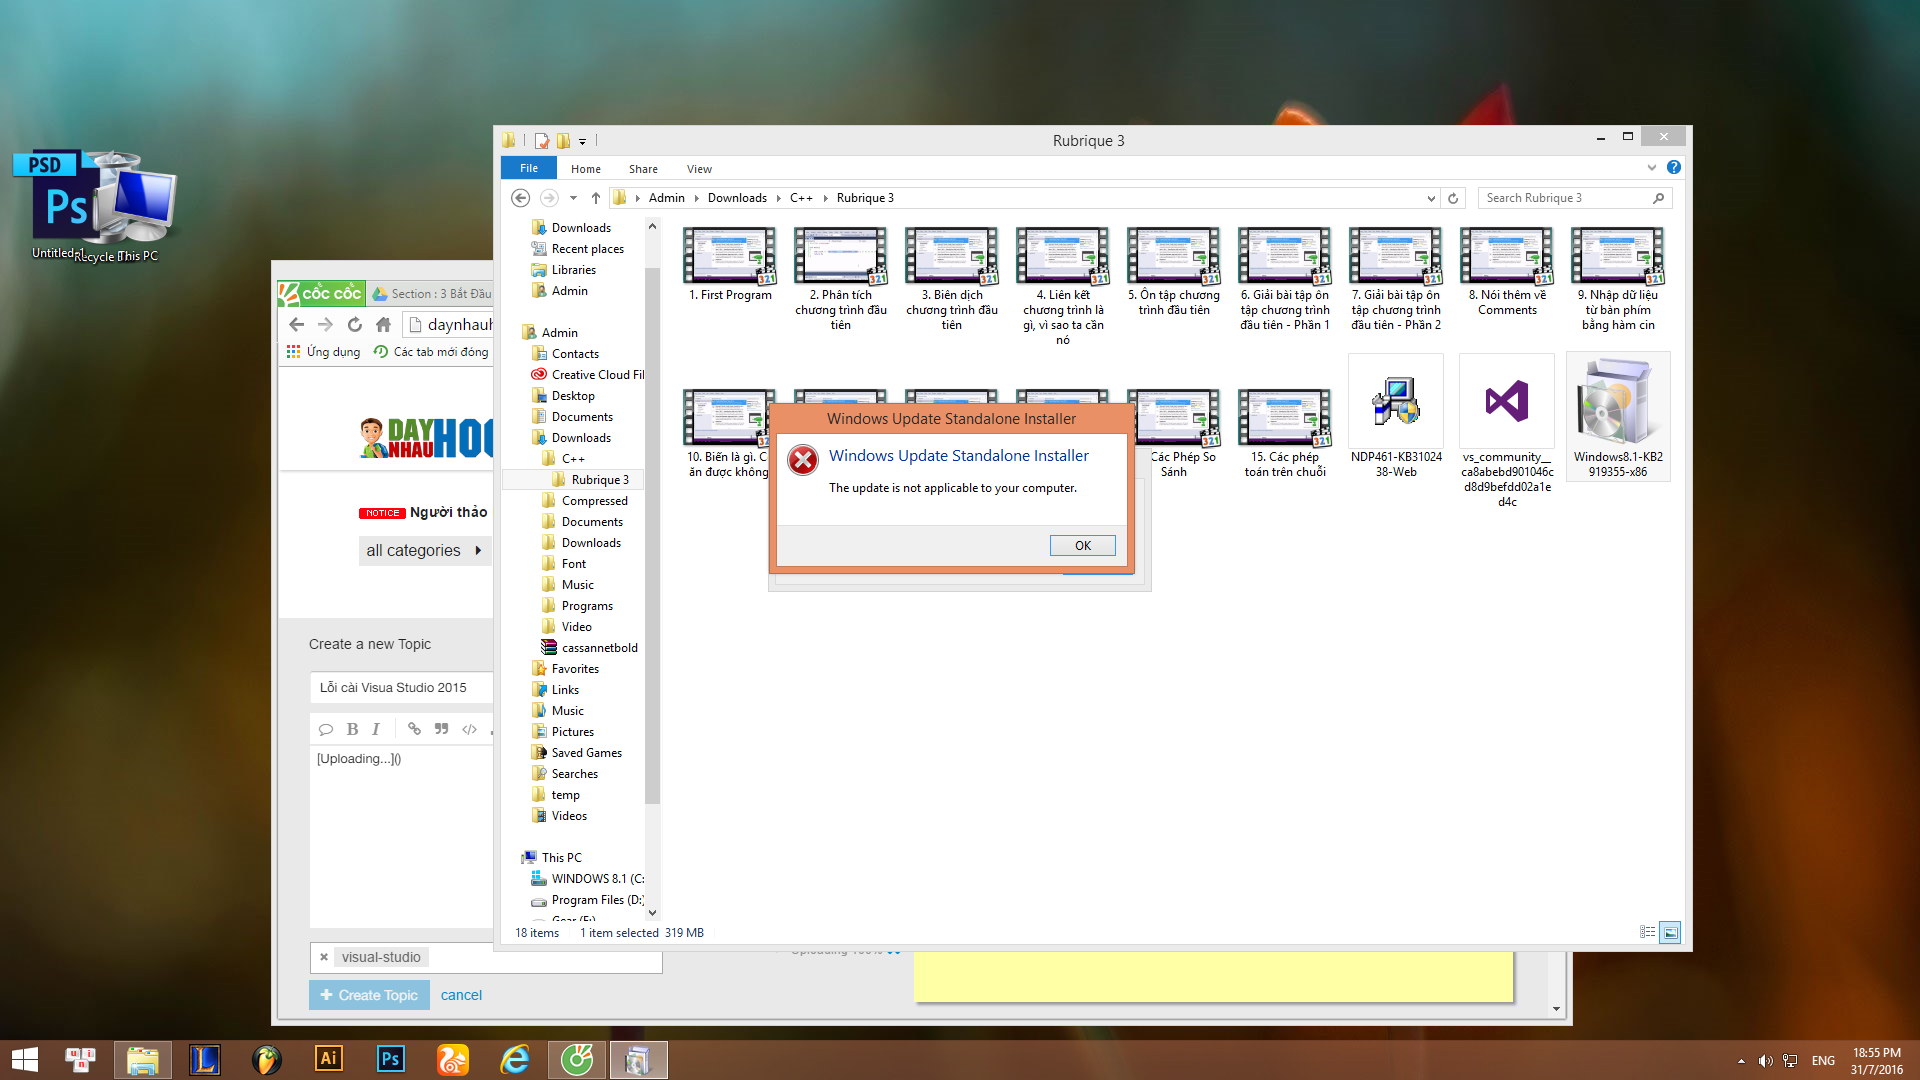Screen dimensions: 1920x1080
Task: Click chevron after C++ in address path
Action: 825,198
